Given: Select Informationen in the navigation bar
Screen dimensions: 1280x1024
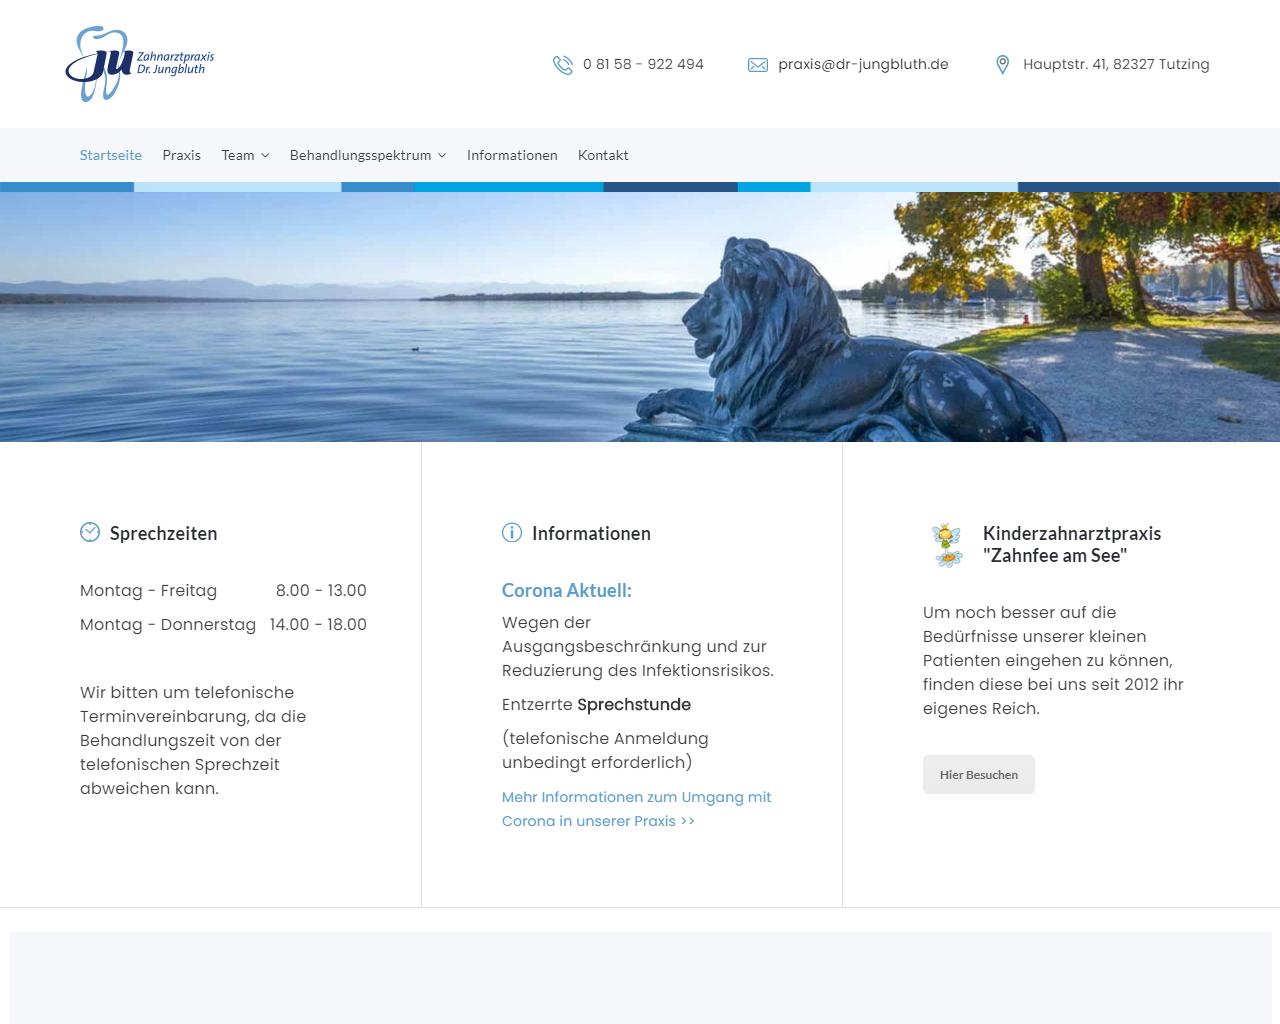Looking at the screenshot, I should point(512,155).
